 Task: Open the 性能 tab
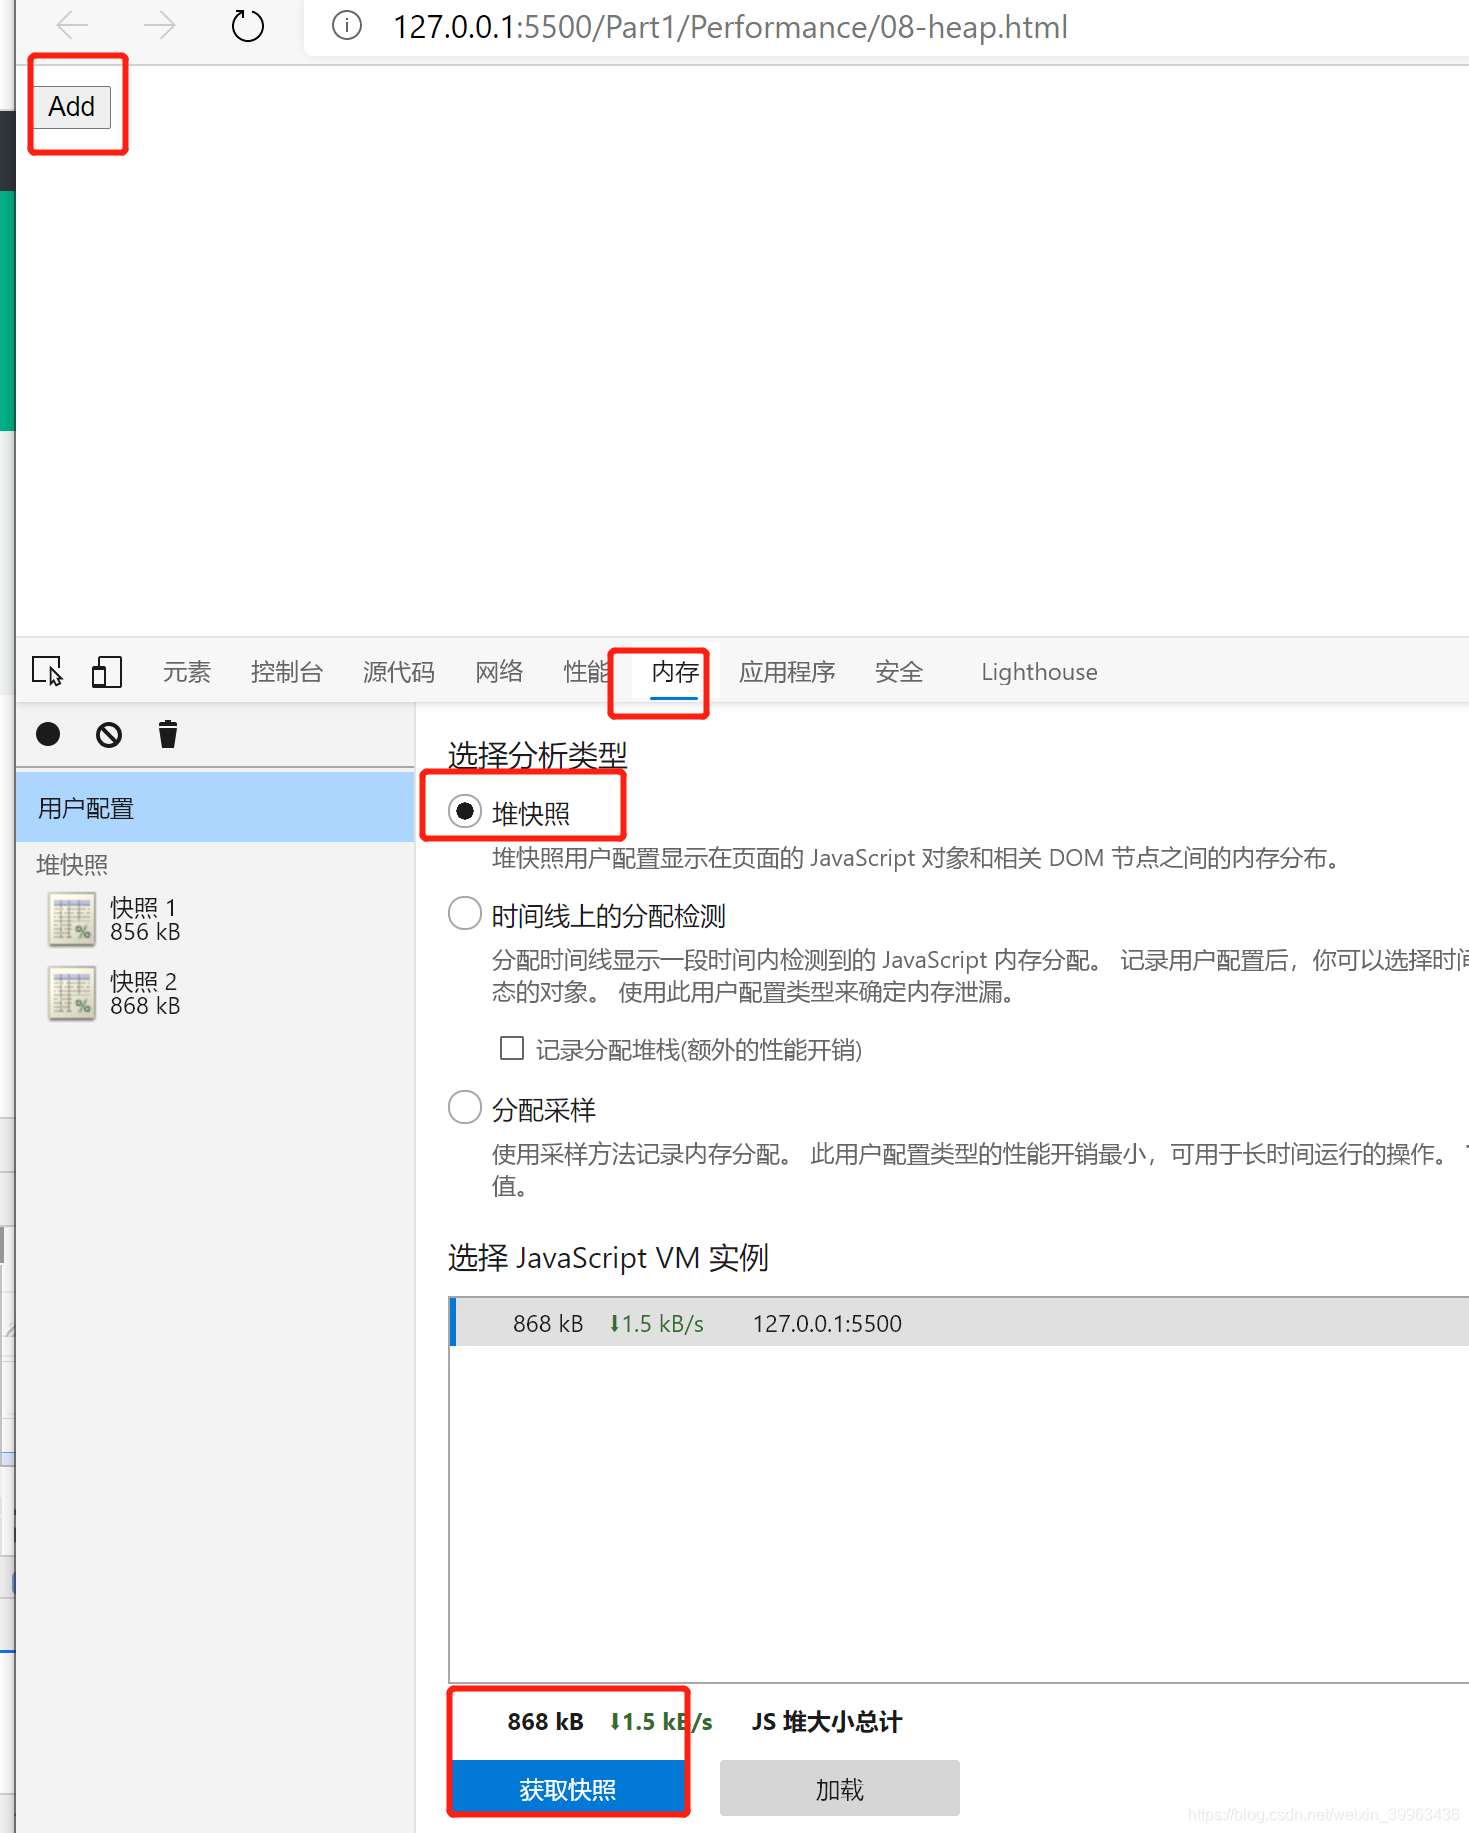coord(586,672)
